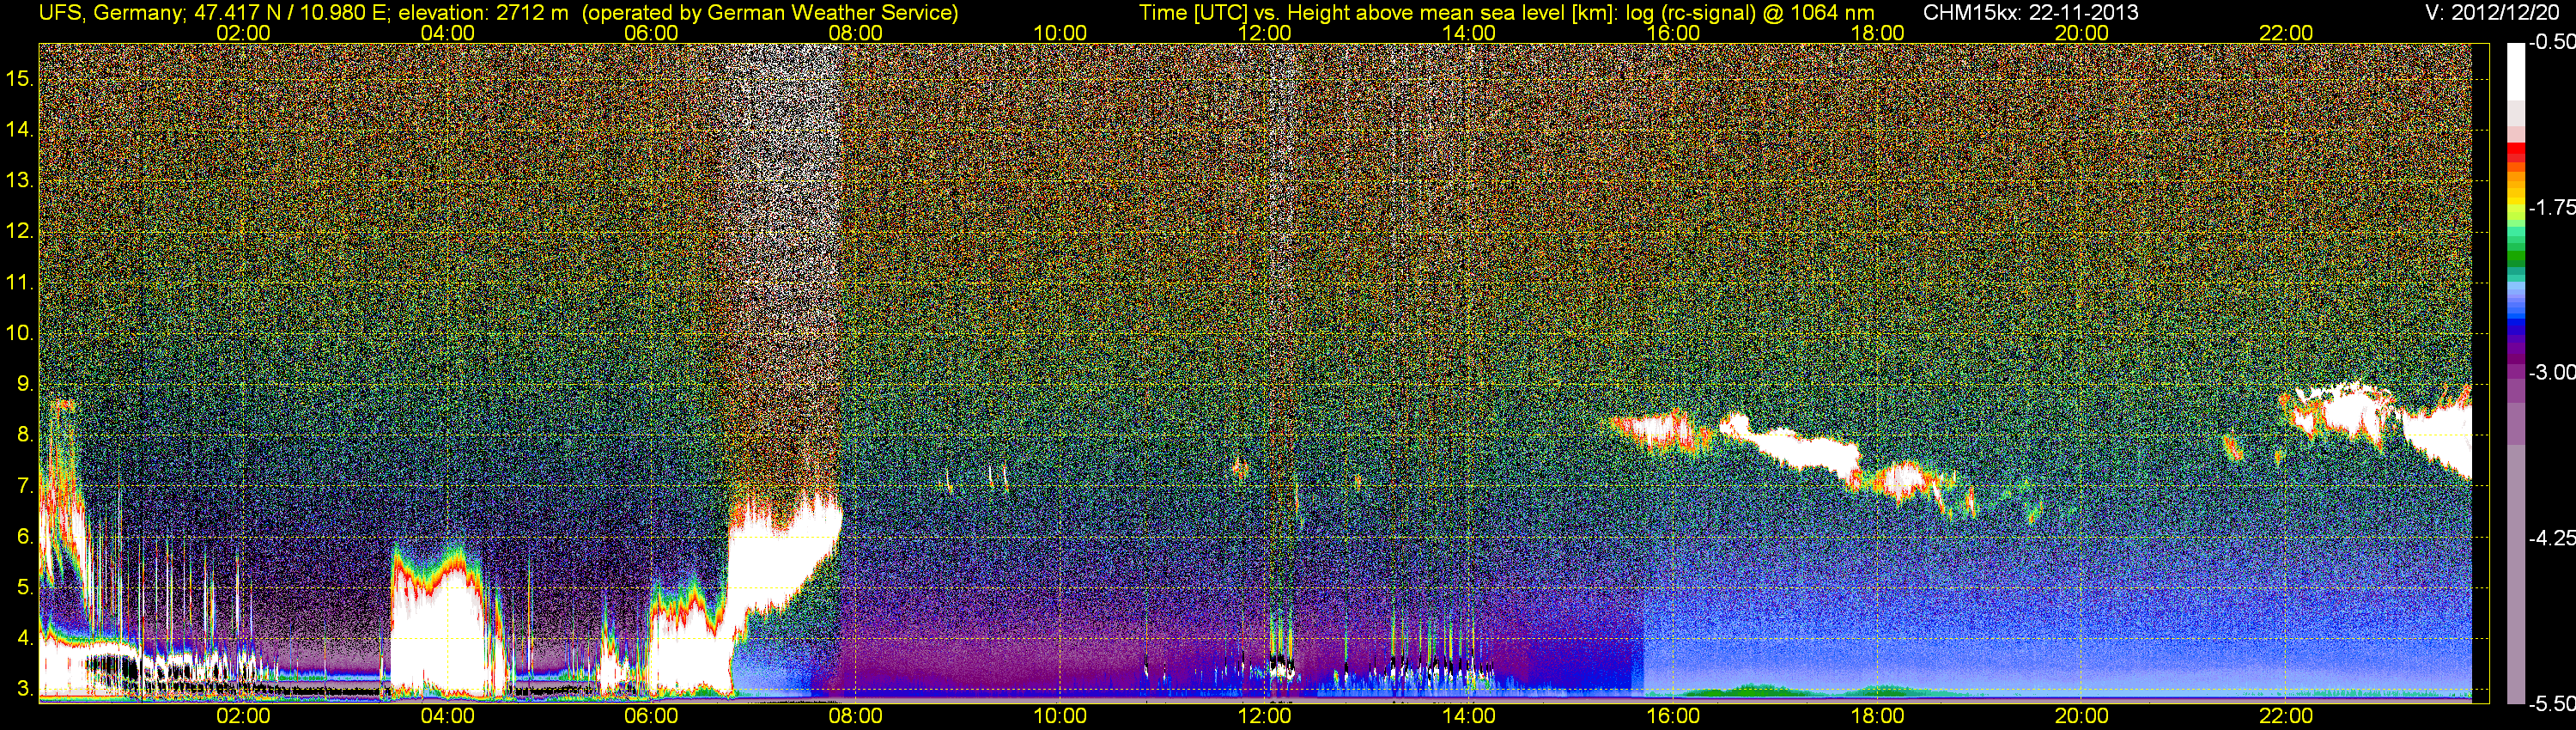Click the 20:00 label on the bottom time axis
Image resolution: width=2576 pixels, height=730 pixels.
point(2082,716)
